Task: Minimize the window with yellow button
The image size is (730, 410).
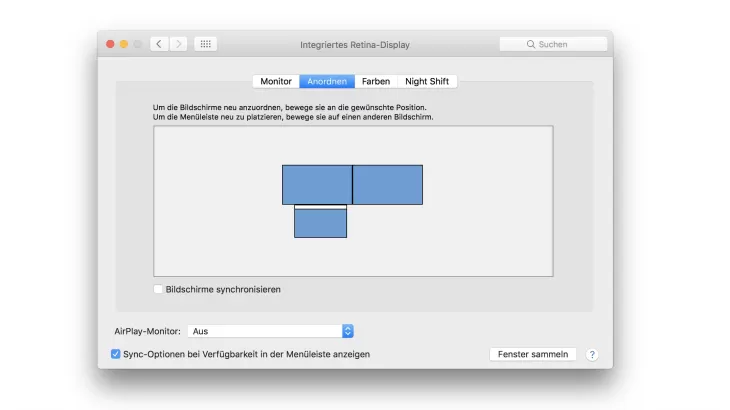Action: (124, 44)
